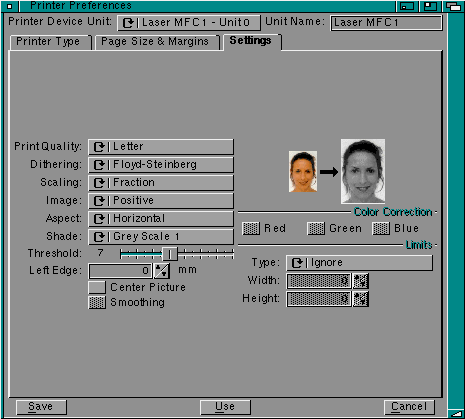
Task: Enable the Center Picture checkbox
Action: [97, 288]
